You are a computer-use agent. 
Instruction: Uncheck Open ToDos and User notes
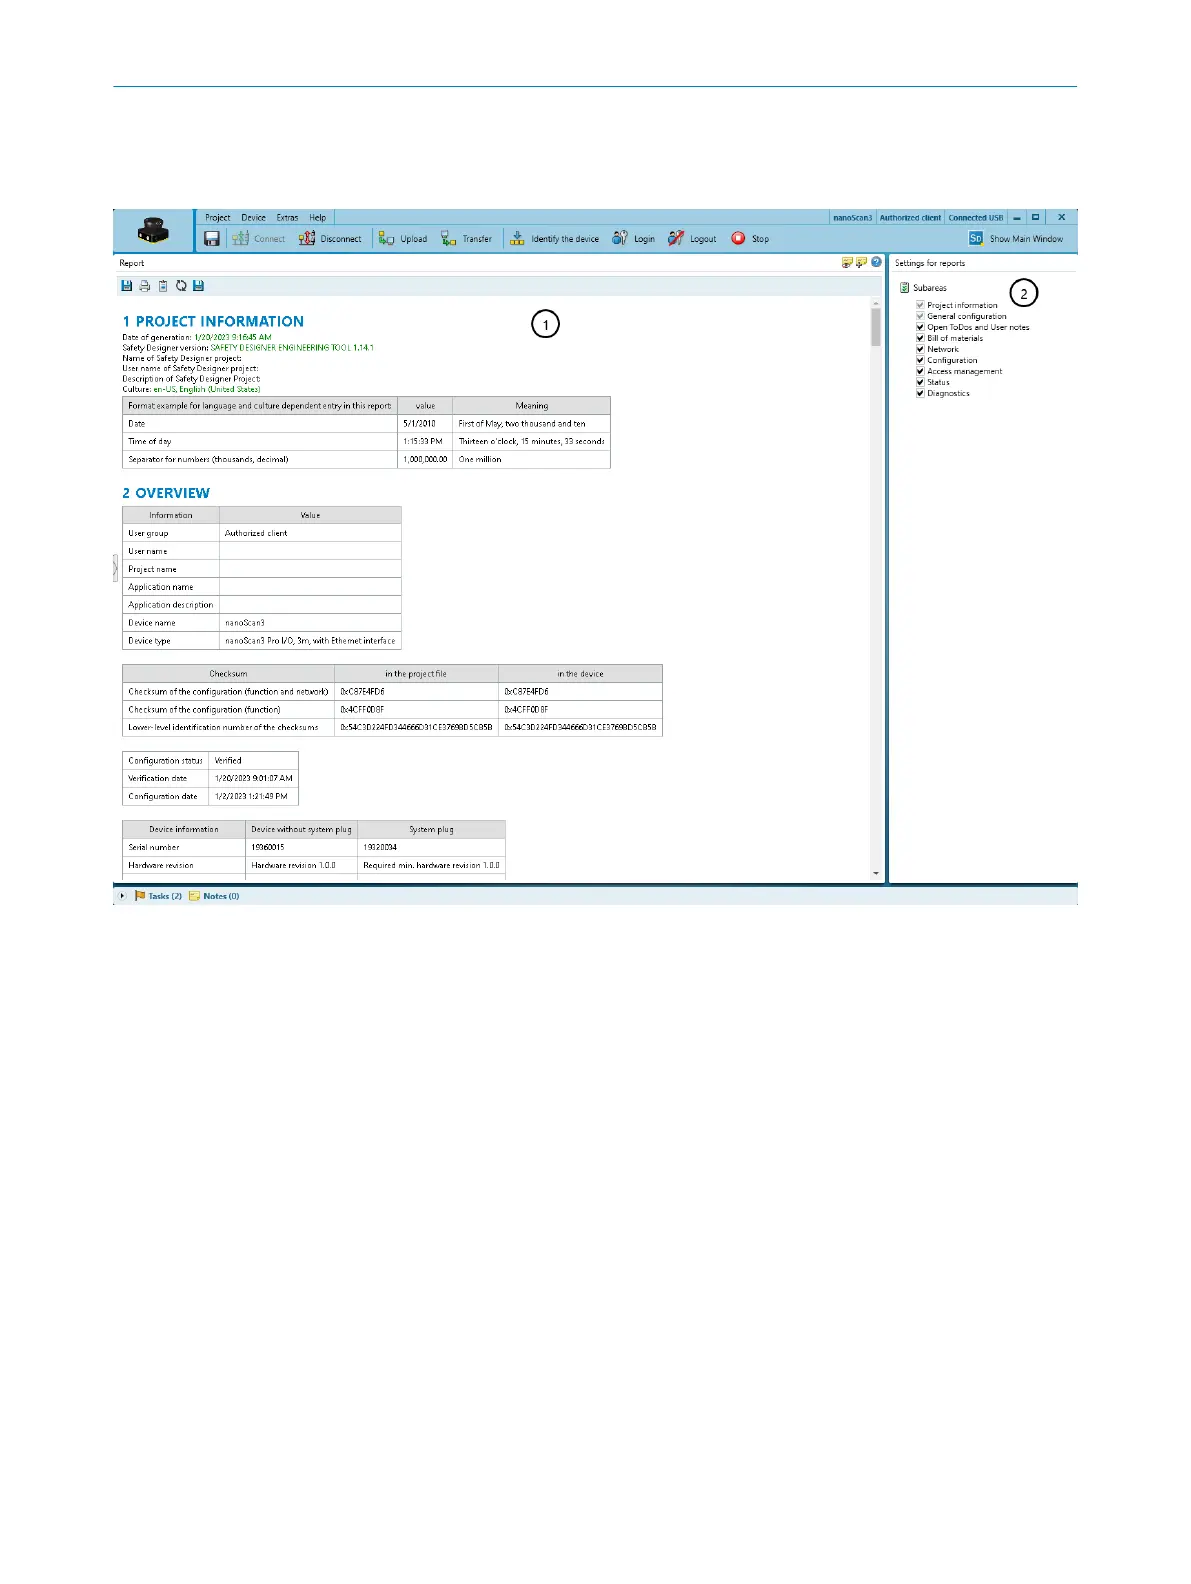pyautogui.click(x=920, y=327)
